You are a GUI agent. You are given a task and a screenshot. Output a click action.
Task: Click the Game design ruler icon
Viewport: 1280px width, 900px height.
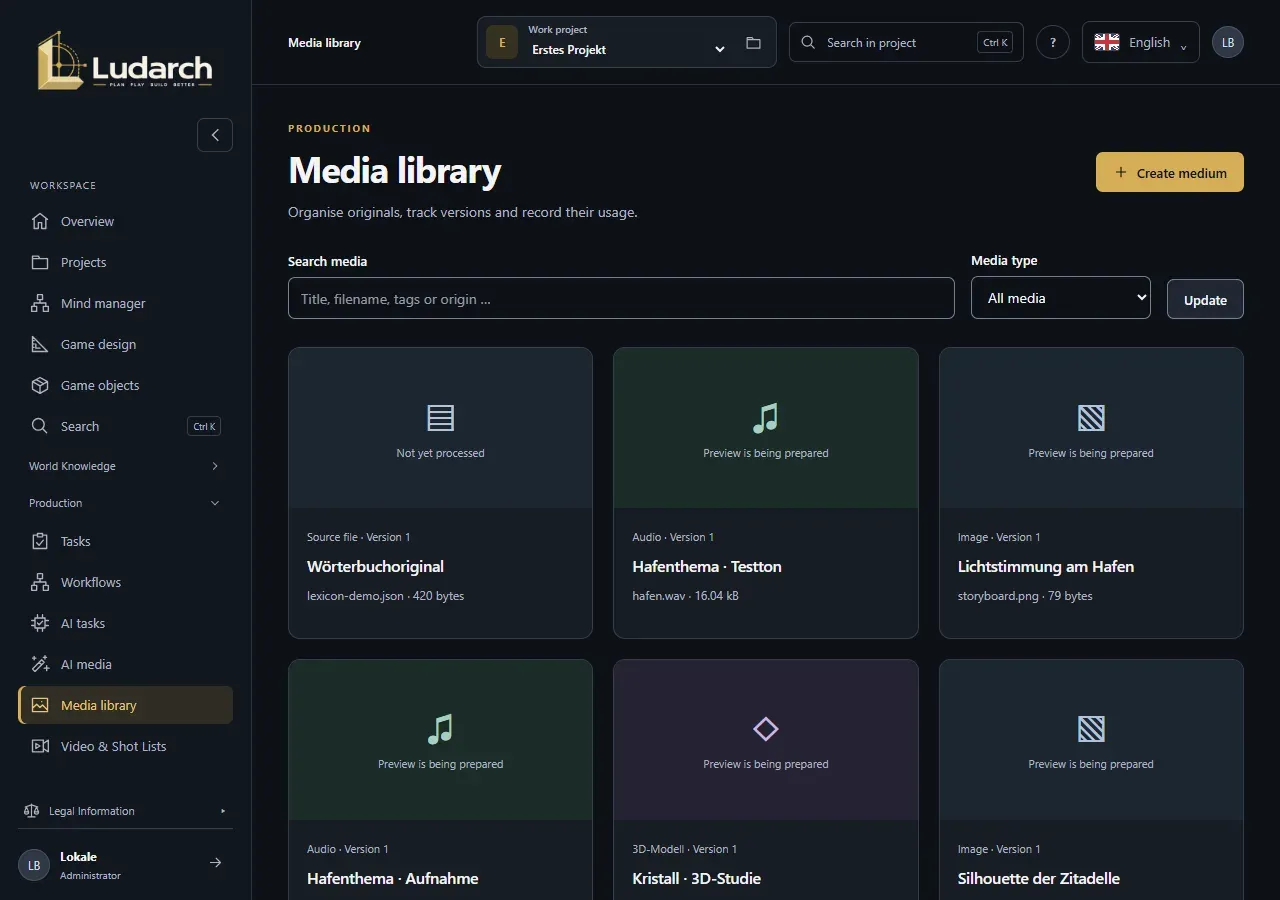40,344
